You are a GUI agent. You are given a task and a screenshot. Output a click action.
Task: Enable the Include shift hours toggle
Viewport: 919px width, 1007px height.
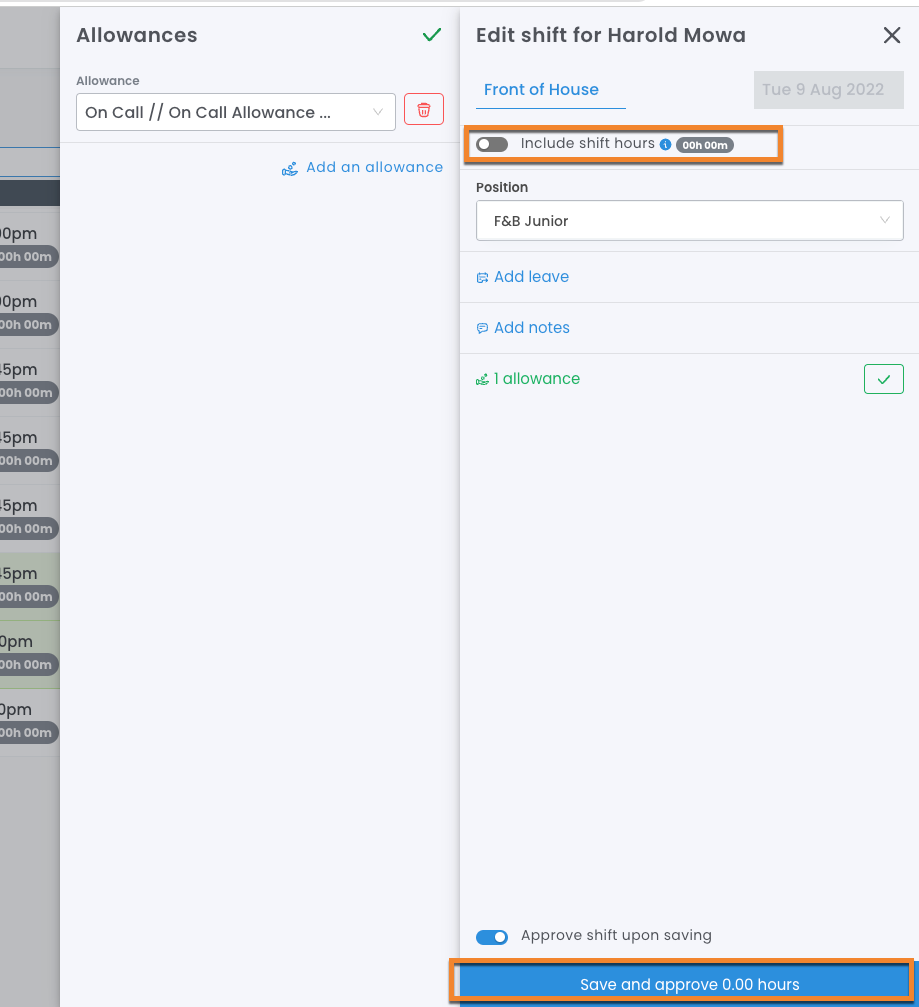coord(492,144)
